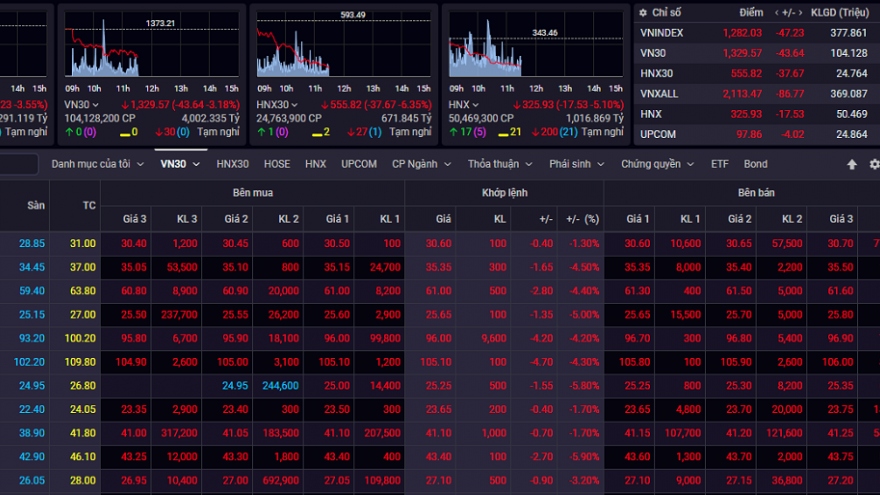880x495 pixels.
Task: Switch to the HOSE tab
Action: [x=277, y=164]
